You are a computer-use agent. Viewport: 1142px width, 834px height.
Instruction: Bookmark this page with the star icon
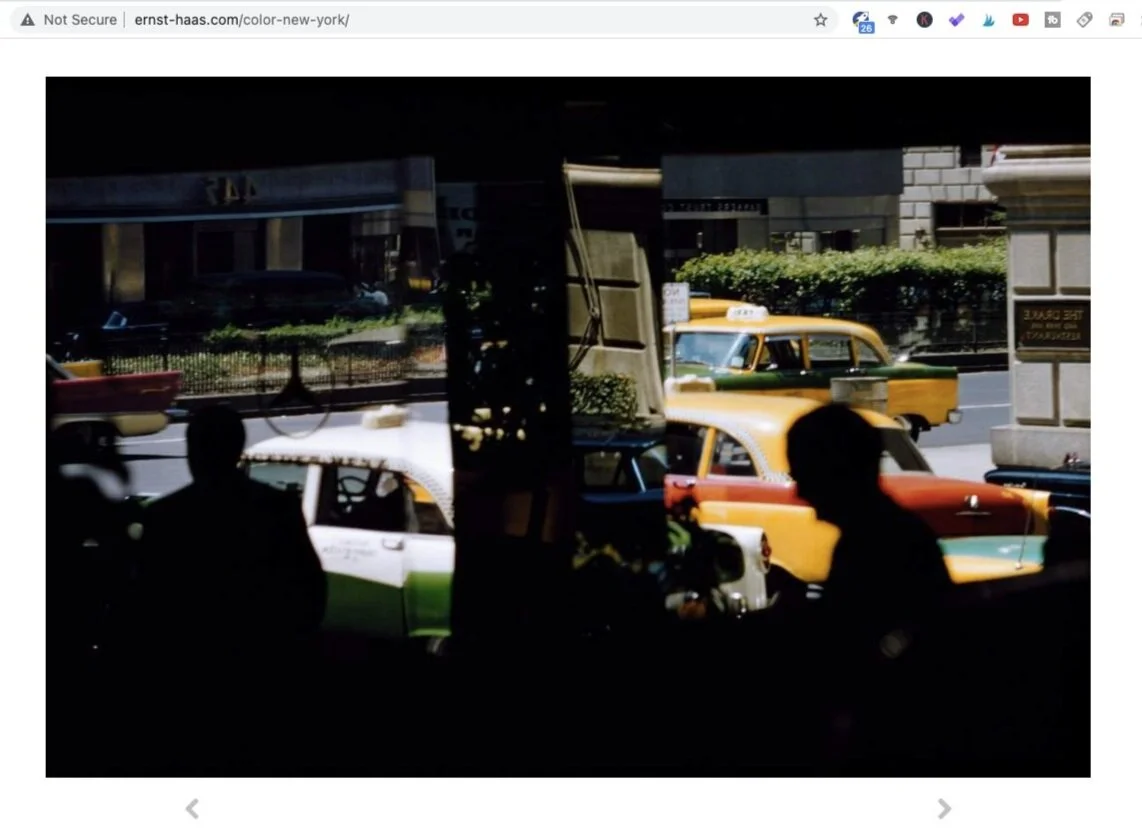(x=820, y=20)
